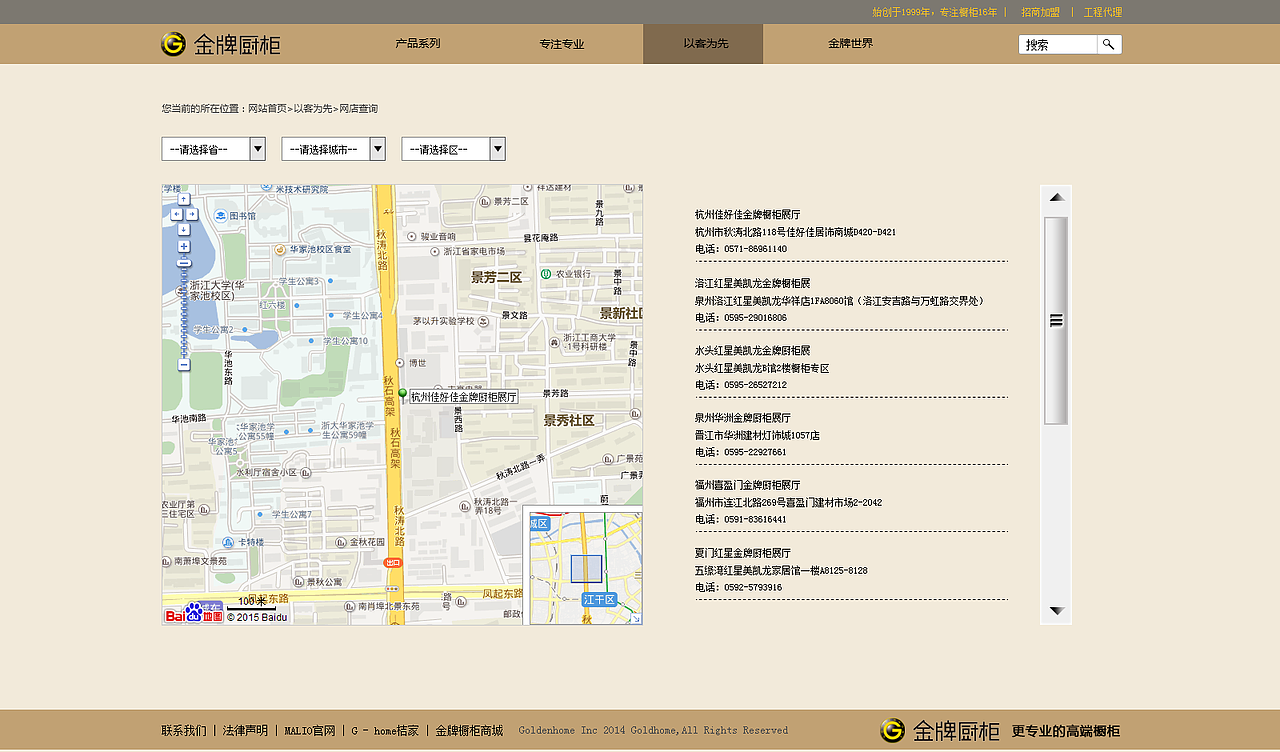Click the G-home桔家 footer link

[385, 731]
